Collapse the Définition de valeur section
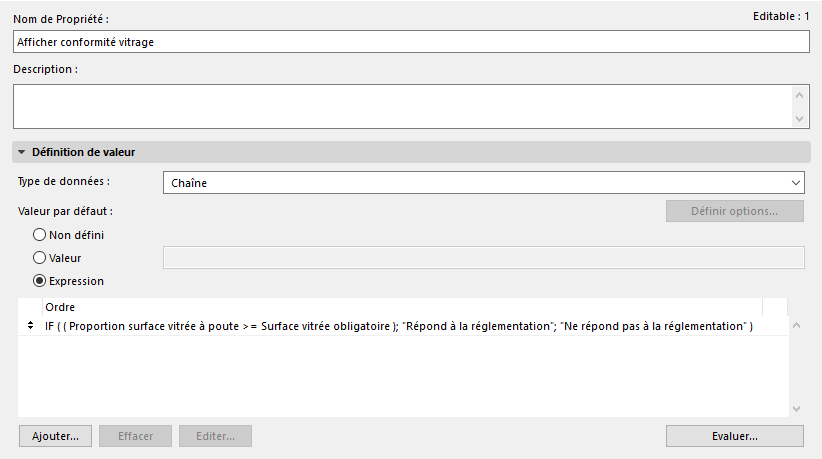Screen dimensions: 822x459 coord(22,152)
